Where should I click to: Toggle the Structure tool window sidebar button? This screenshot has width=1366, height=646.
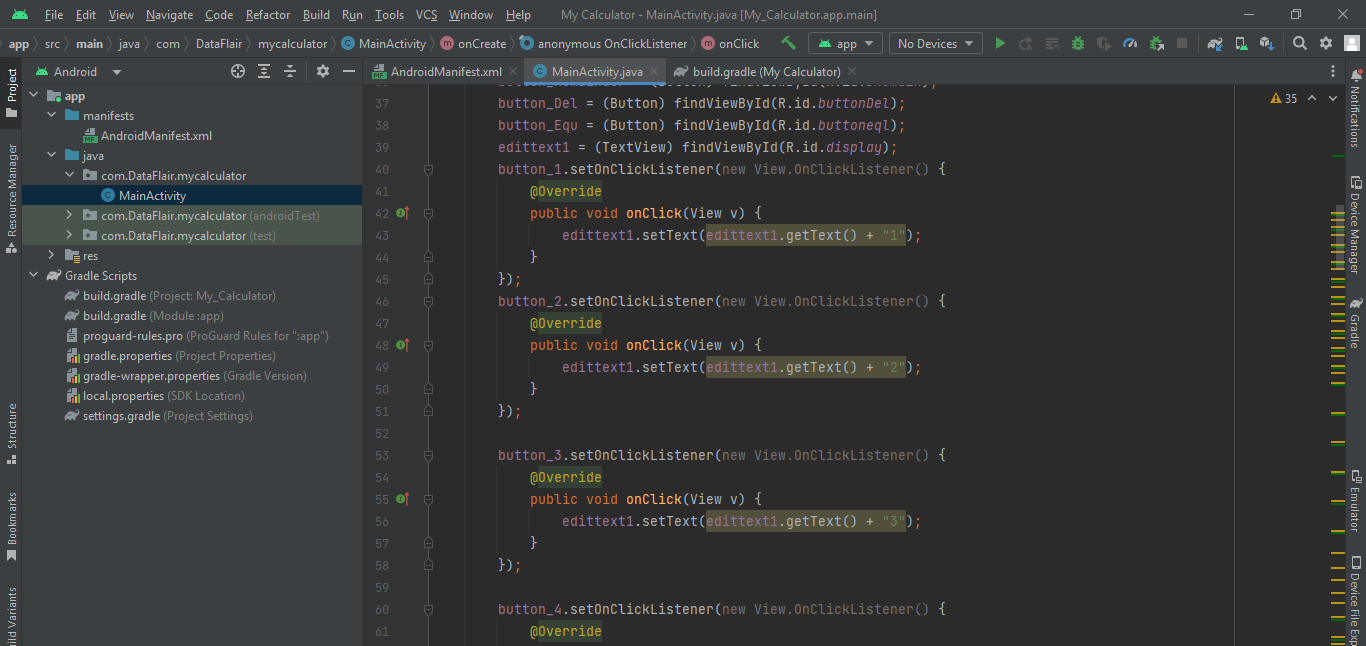[11, 433]
